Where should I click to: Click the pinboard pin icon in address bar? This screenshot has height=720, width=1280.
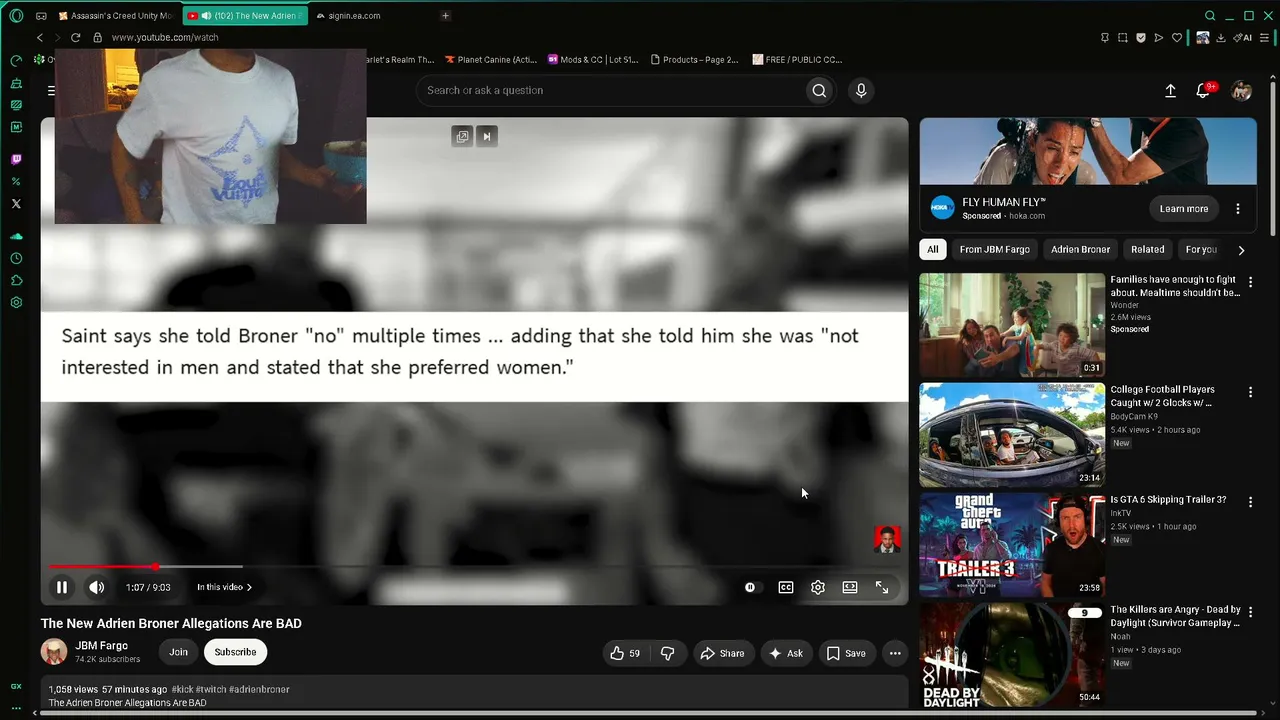click(1105, 37)
